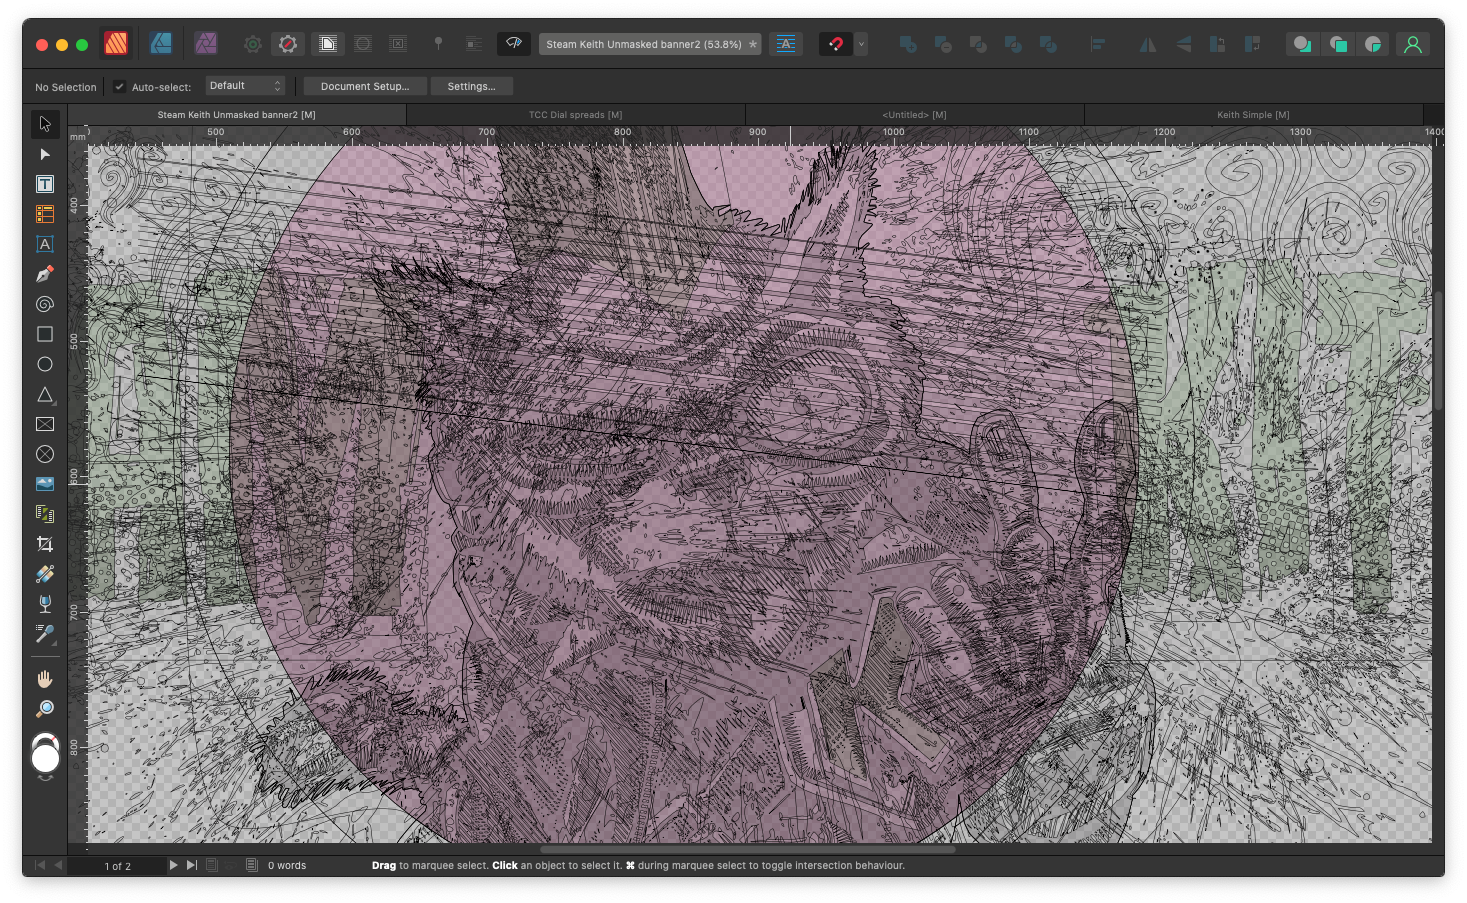Go to the next page arrow
1467x903 pixels.
tap(173, 865)
